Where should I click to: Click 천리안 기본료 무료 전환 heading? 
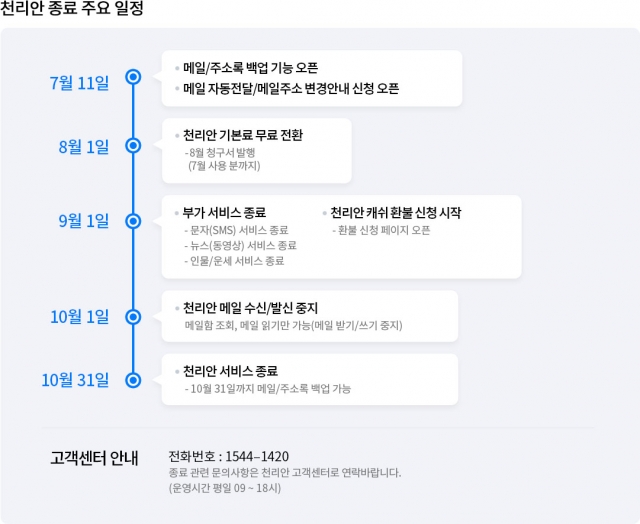click(x=243, y=135)
